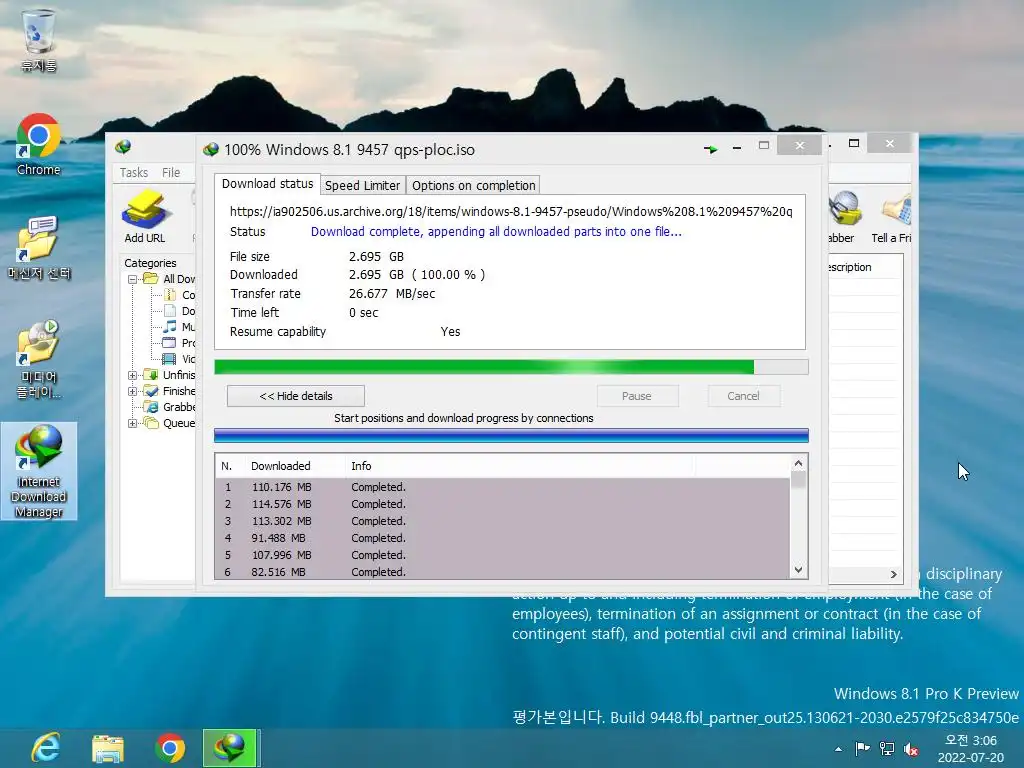Expand the Queues category node
Screen dimensions: 1024x768
coord(132,423)
